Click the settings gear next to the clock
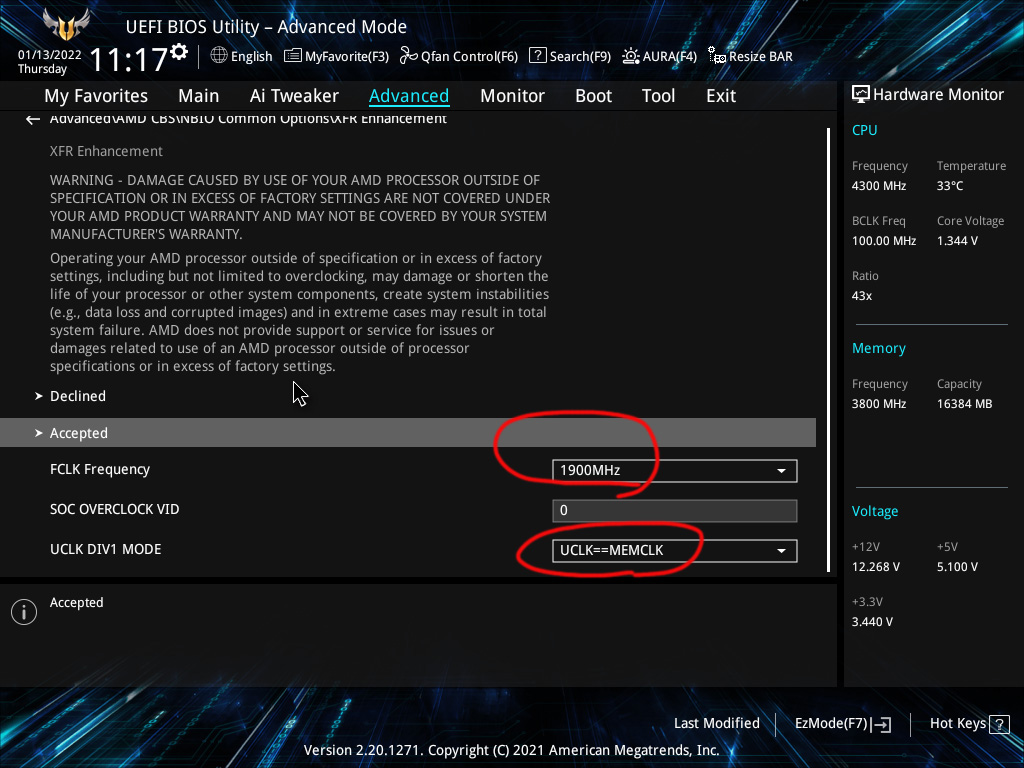 click(x=179, y=52)
